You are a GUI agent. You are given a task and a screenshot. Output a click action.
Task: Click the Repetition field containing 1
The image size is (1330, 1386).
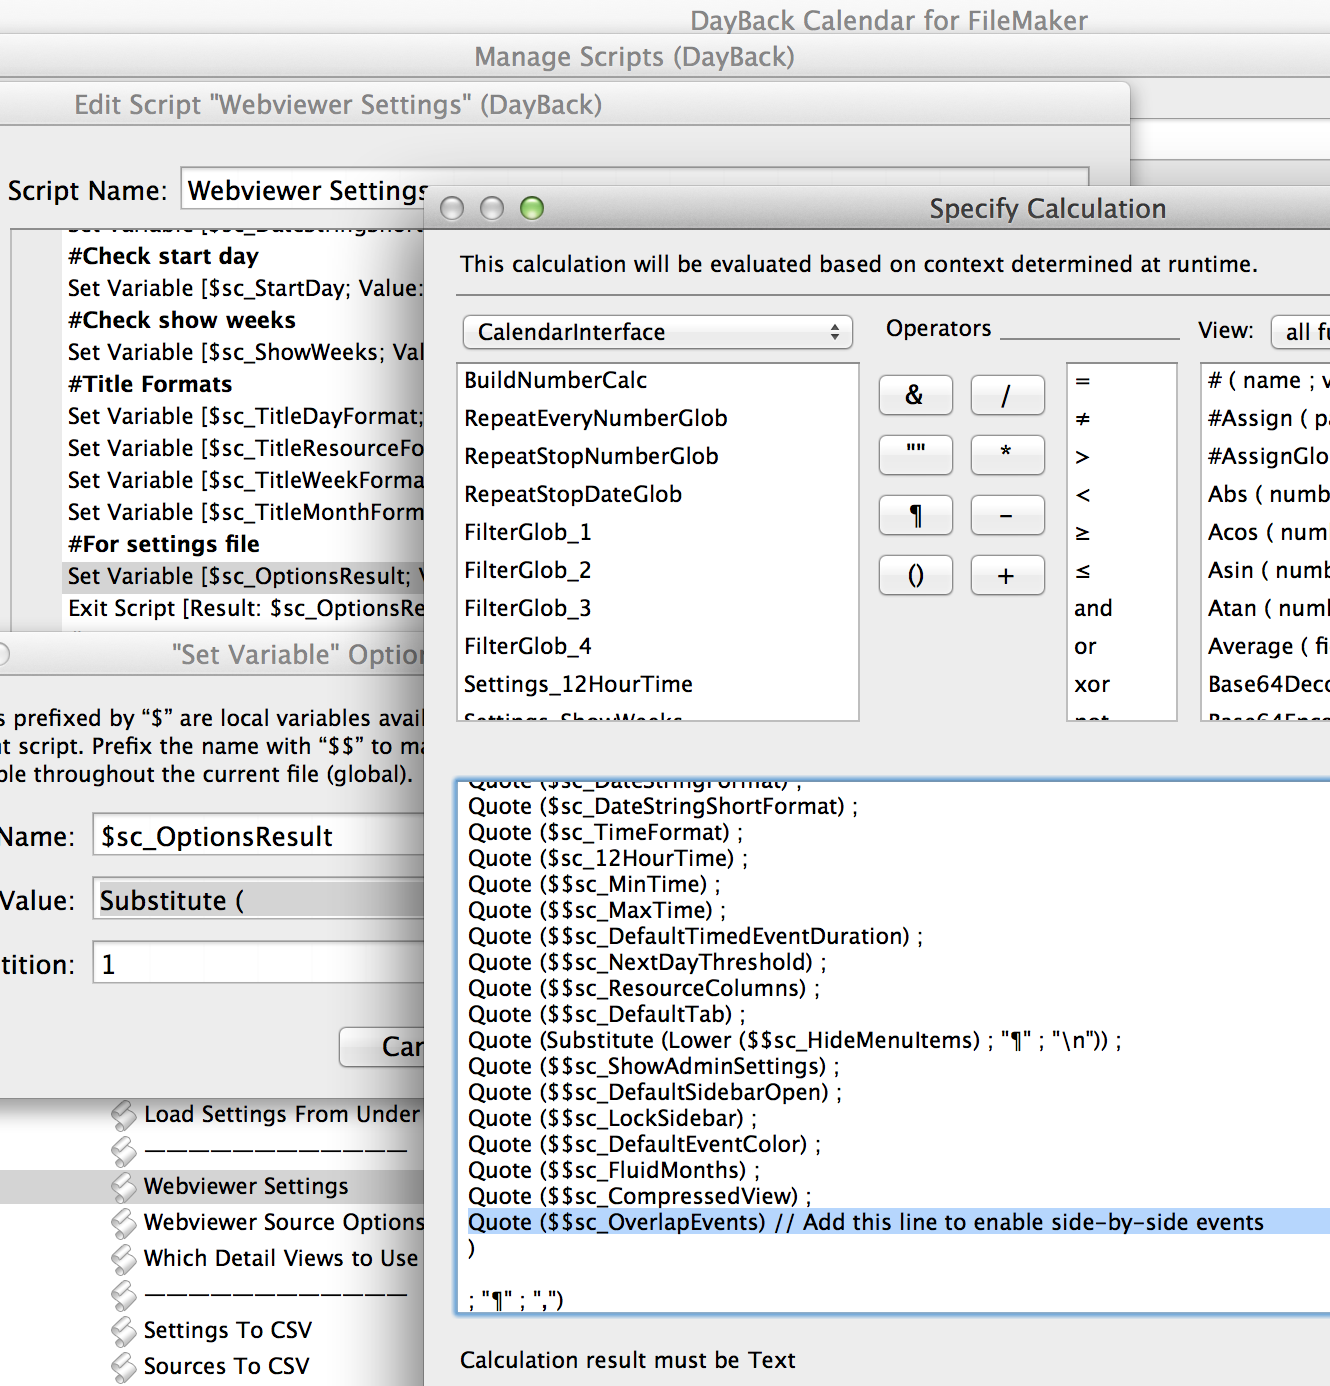[x=258, y=964]
